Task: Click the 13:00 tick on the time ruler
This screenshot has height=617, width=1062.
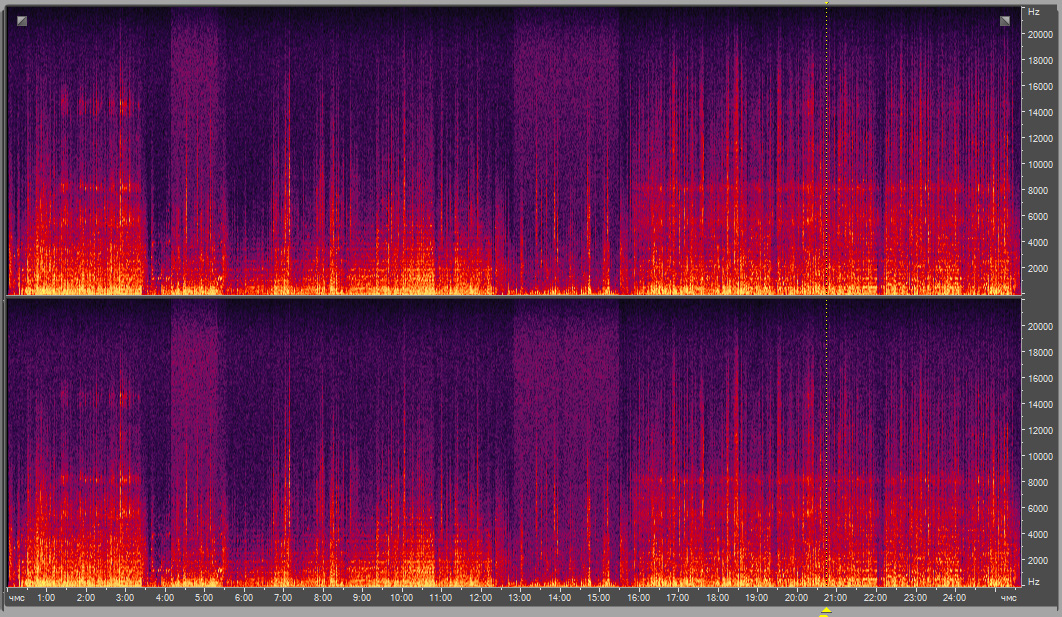Action: pos(520,598)
